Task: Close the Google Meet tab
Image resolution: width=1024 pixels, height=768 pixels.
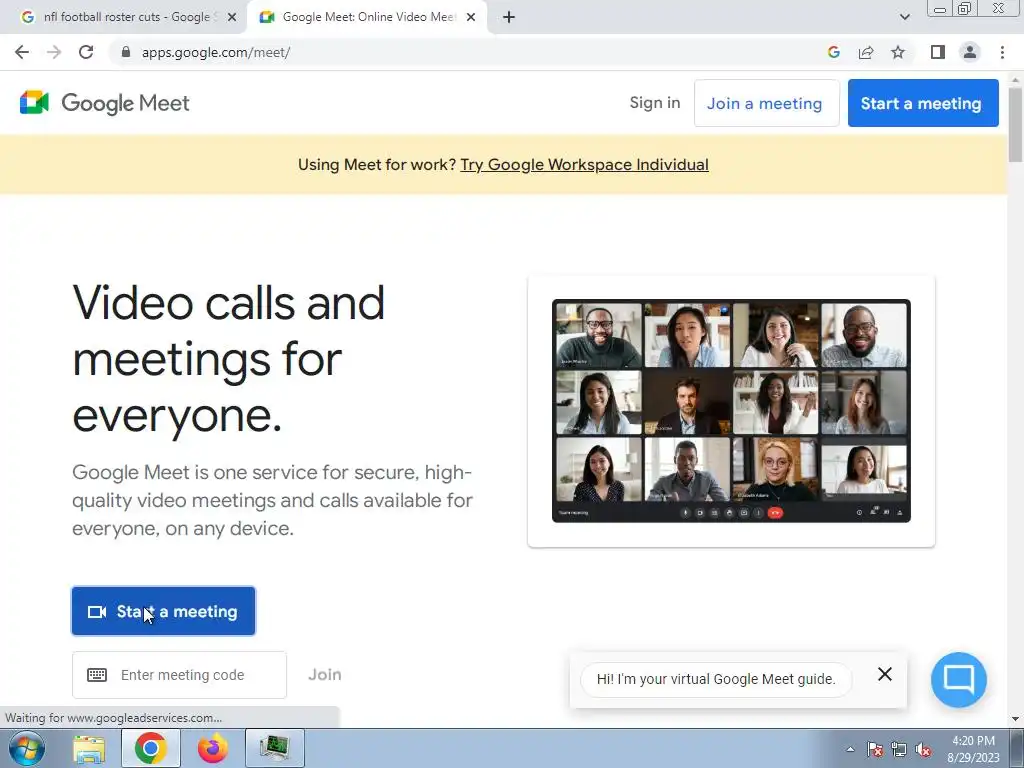Action: [471, 17]
